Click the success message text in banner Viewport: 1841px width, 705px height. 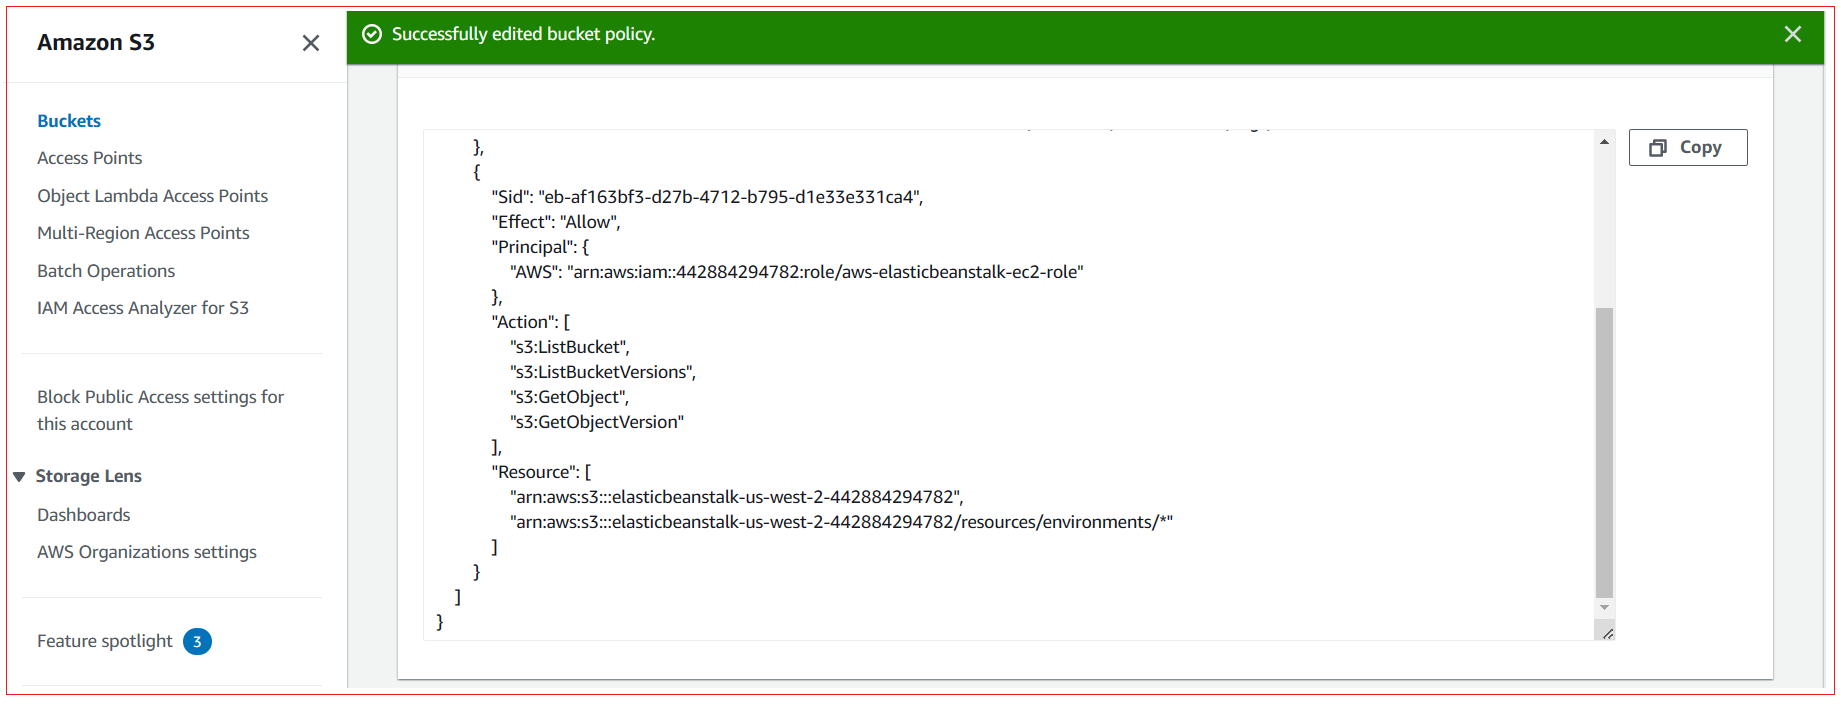[x=523, y=34]
